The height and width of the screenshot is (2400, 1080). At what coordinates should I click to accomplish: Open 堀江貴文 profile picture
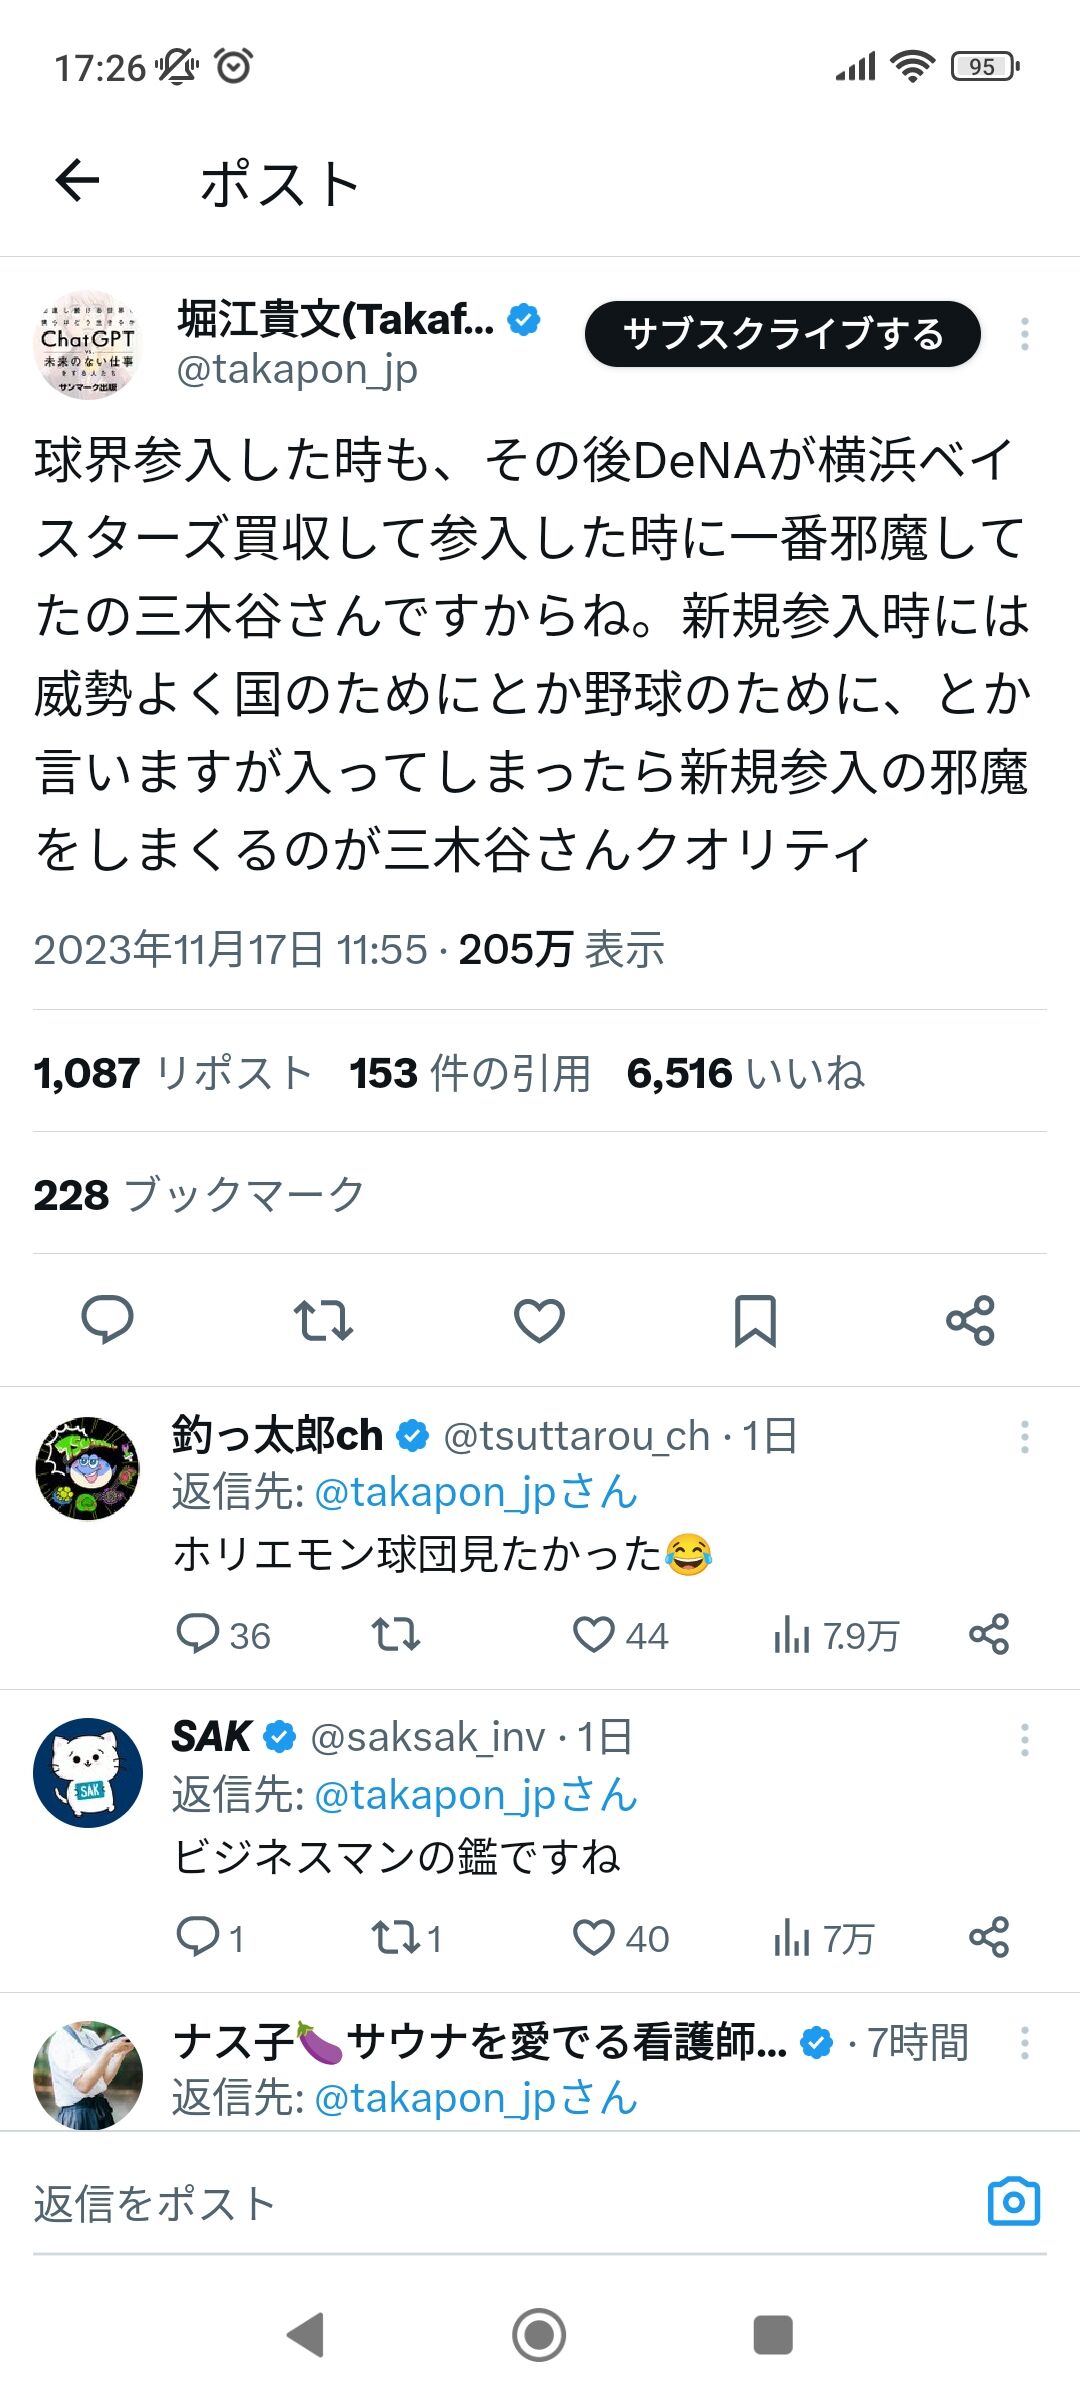pyautogui.click(x=88, y=345)
